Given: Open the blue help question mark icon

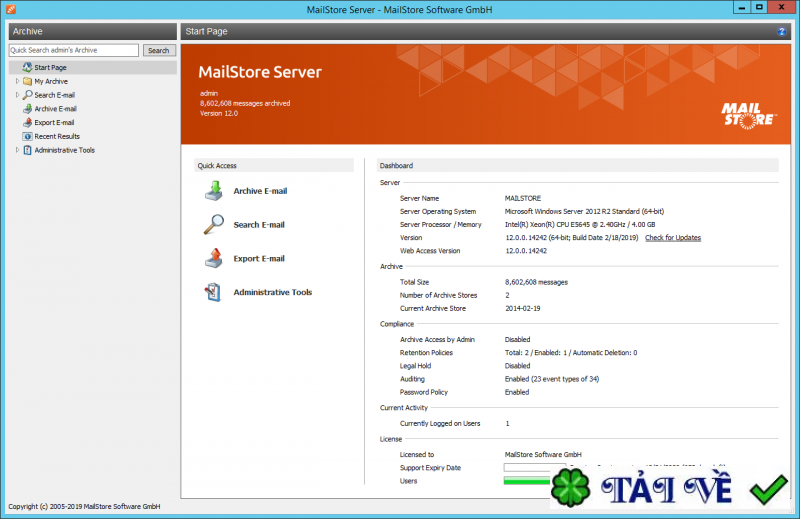Looking at the screenshot, I should tap(782, 32).
